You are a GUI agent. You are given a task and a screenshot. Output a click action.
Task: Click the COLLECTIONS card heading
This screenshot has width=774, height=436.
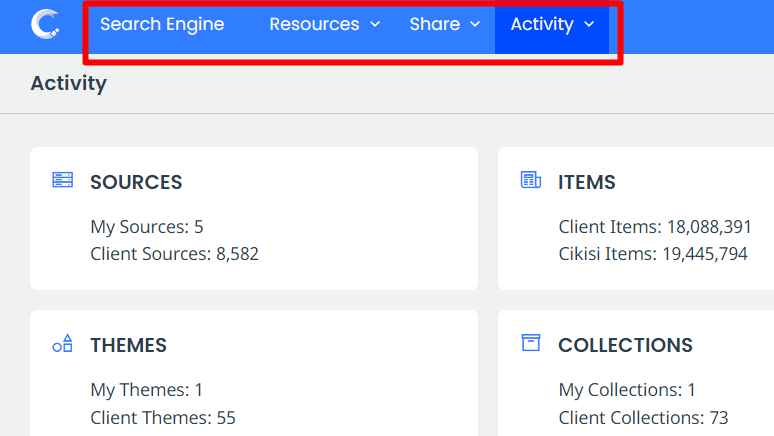tap(625, 345)
